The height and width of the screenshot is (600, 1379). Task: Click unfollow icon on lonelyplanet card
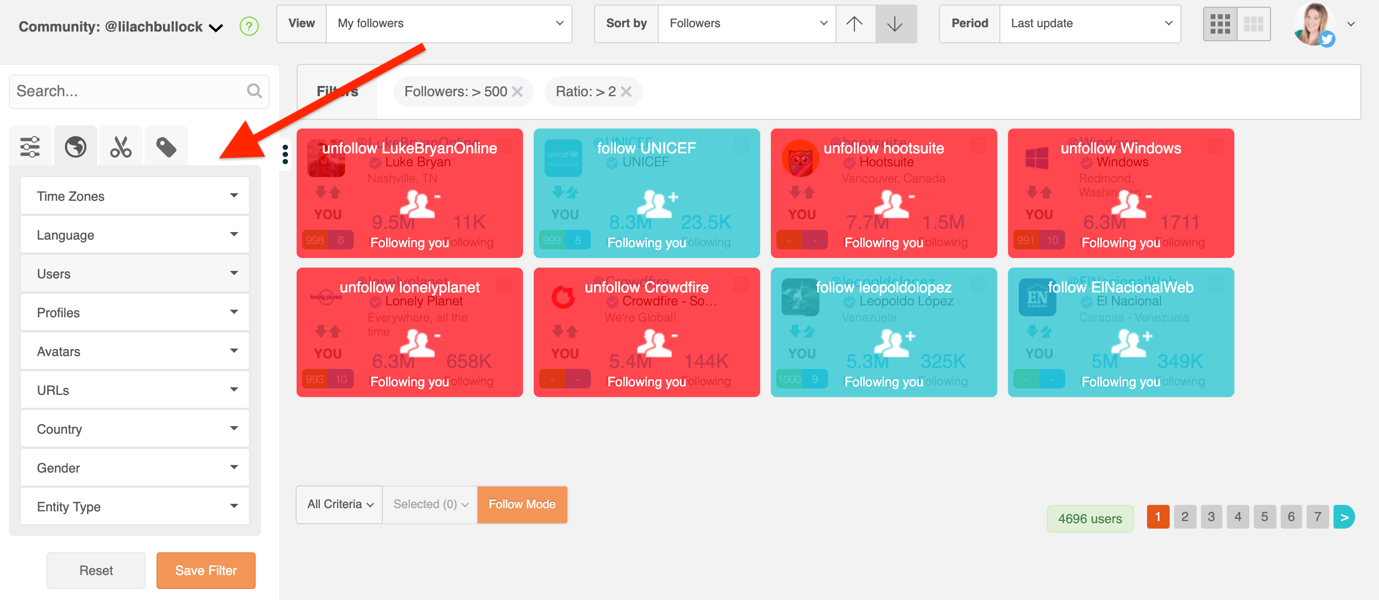point(419,342)
